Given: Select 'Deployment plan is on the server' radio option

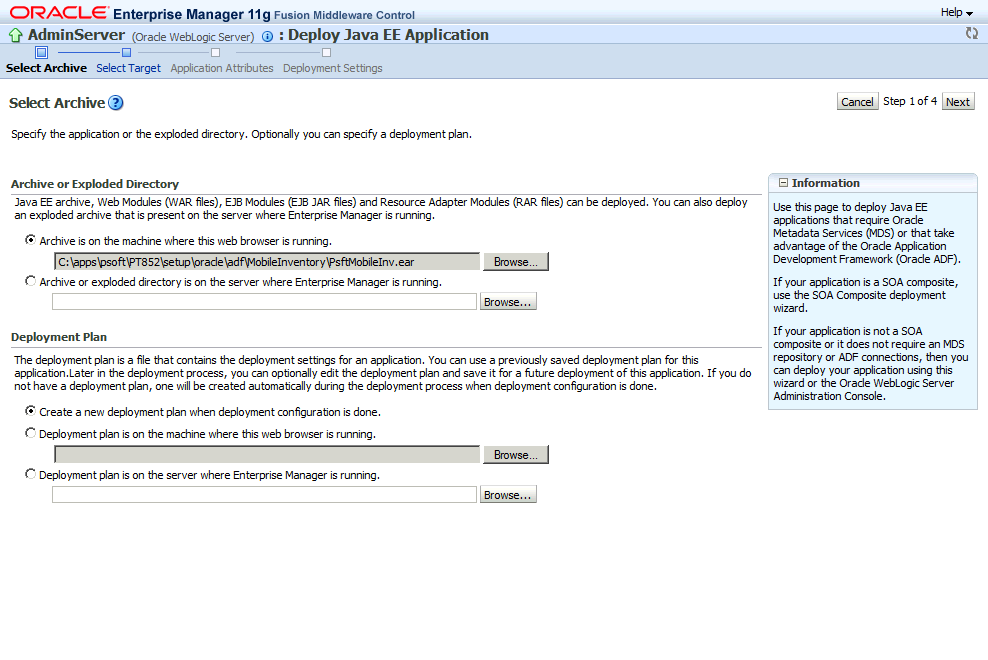Looking at the screenshot, I should pyautogui.click(x=30, y=473).
